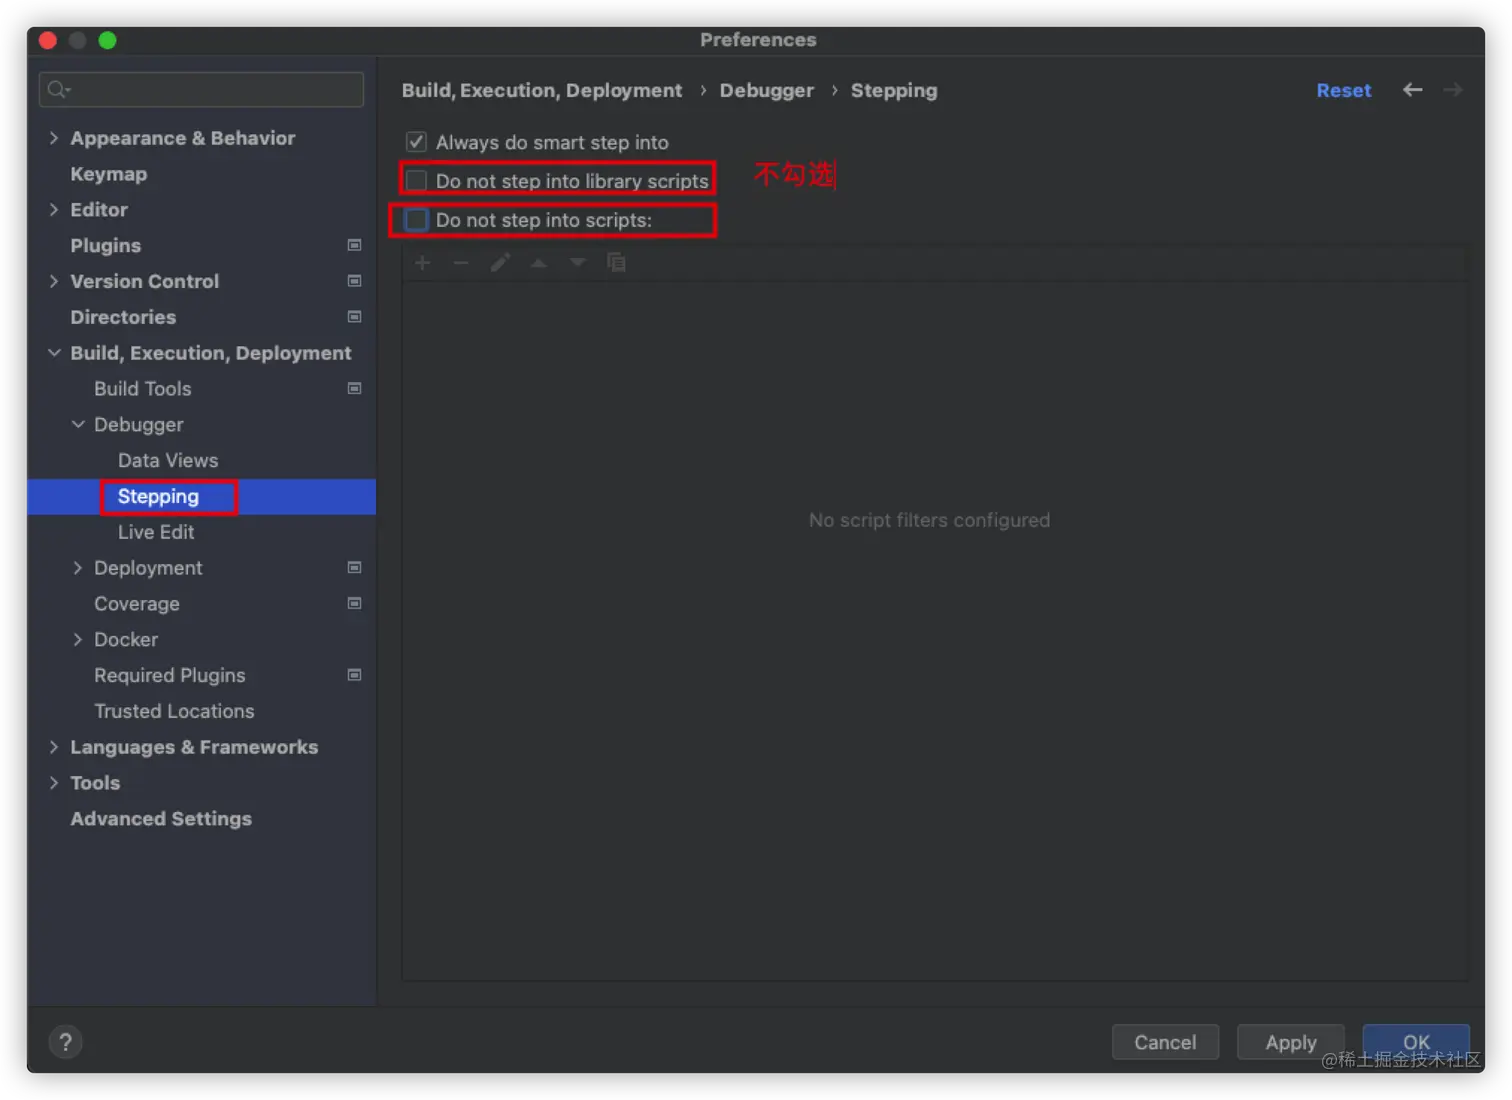Click the Cancel button

[x=1165, y=1042]
